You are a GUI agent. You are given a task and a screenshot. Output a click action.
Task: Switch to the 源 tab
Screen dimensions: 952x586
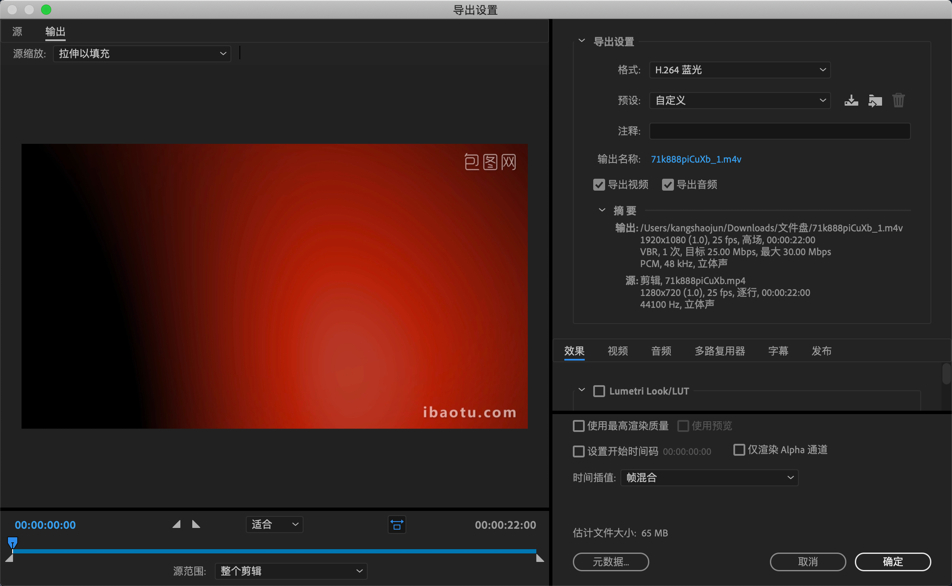(16, 31)
